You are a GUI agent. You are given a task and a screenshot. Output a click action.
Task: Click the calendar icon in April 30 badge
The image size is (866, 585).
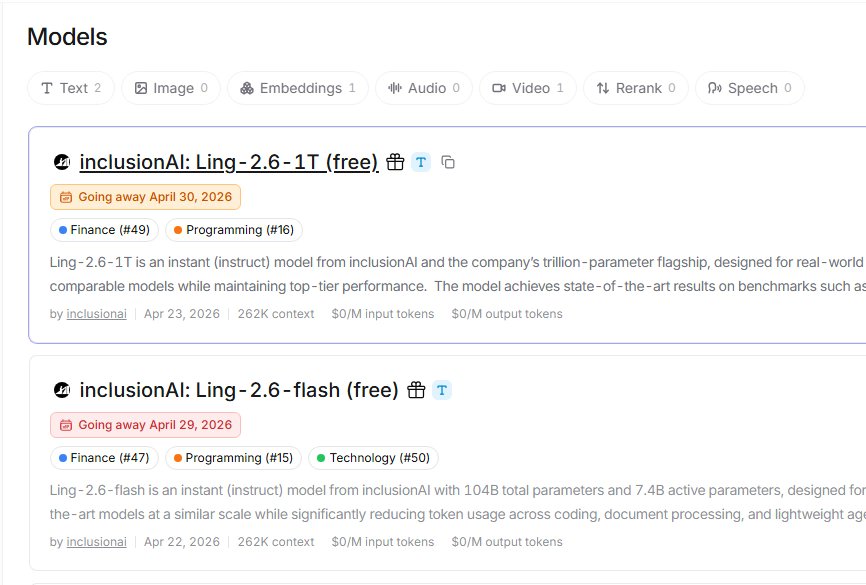point(66,197)
